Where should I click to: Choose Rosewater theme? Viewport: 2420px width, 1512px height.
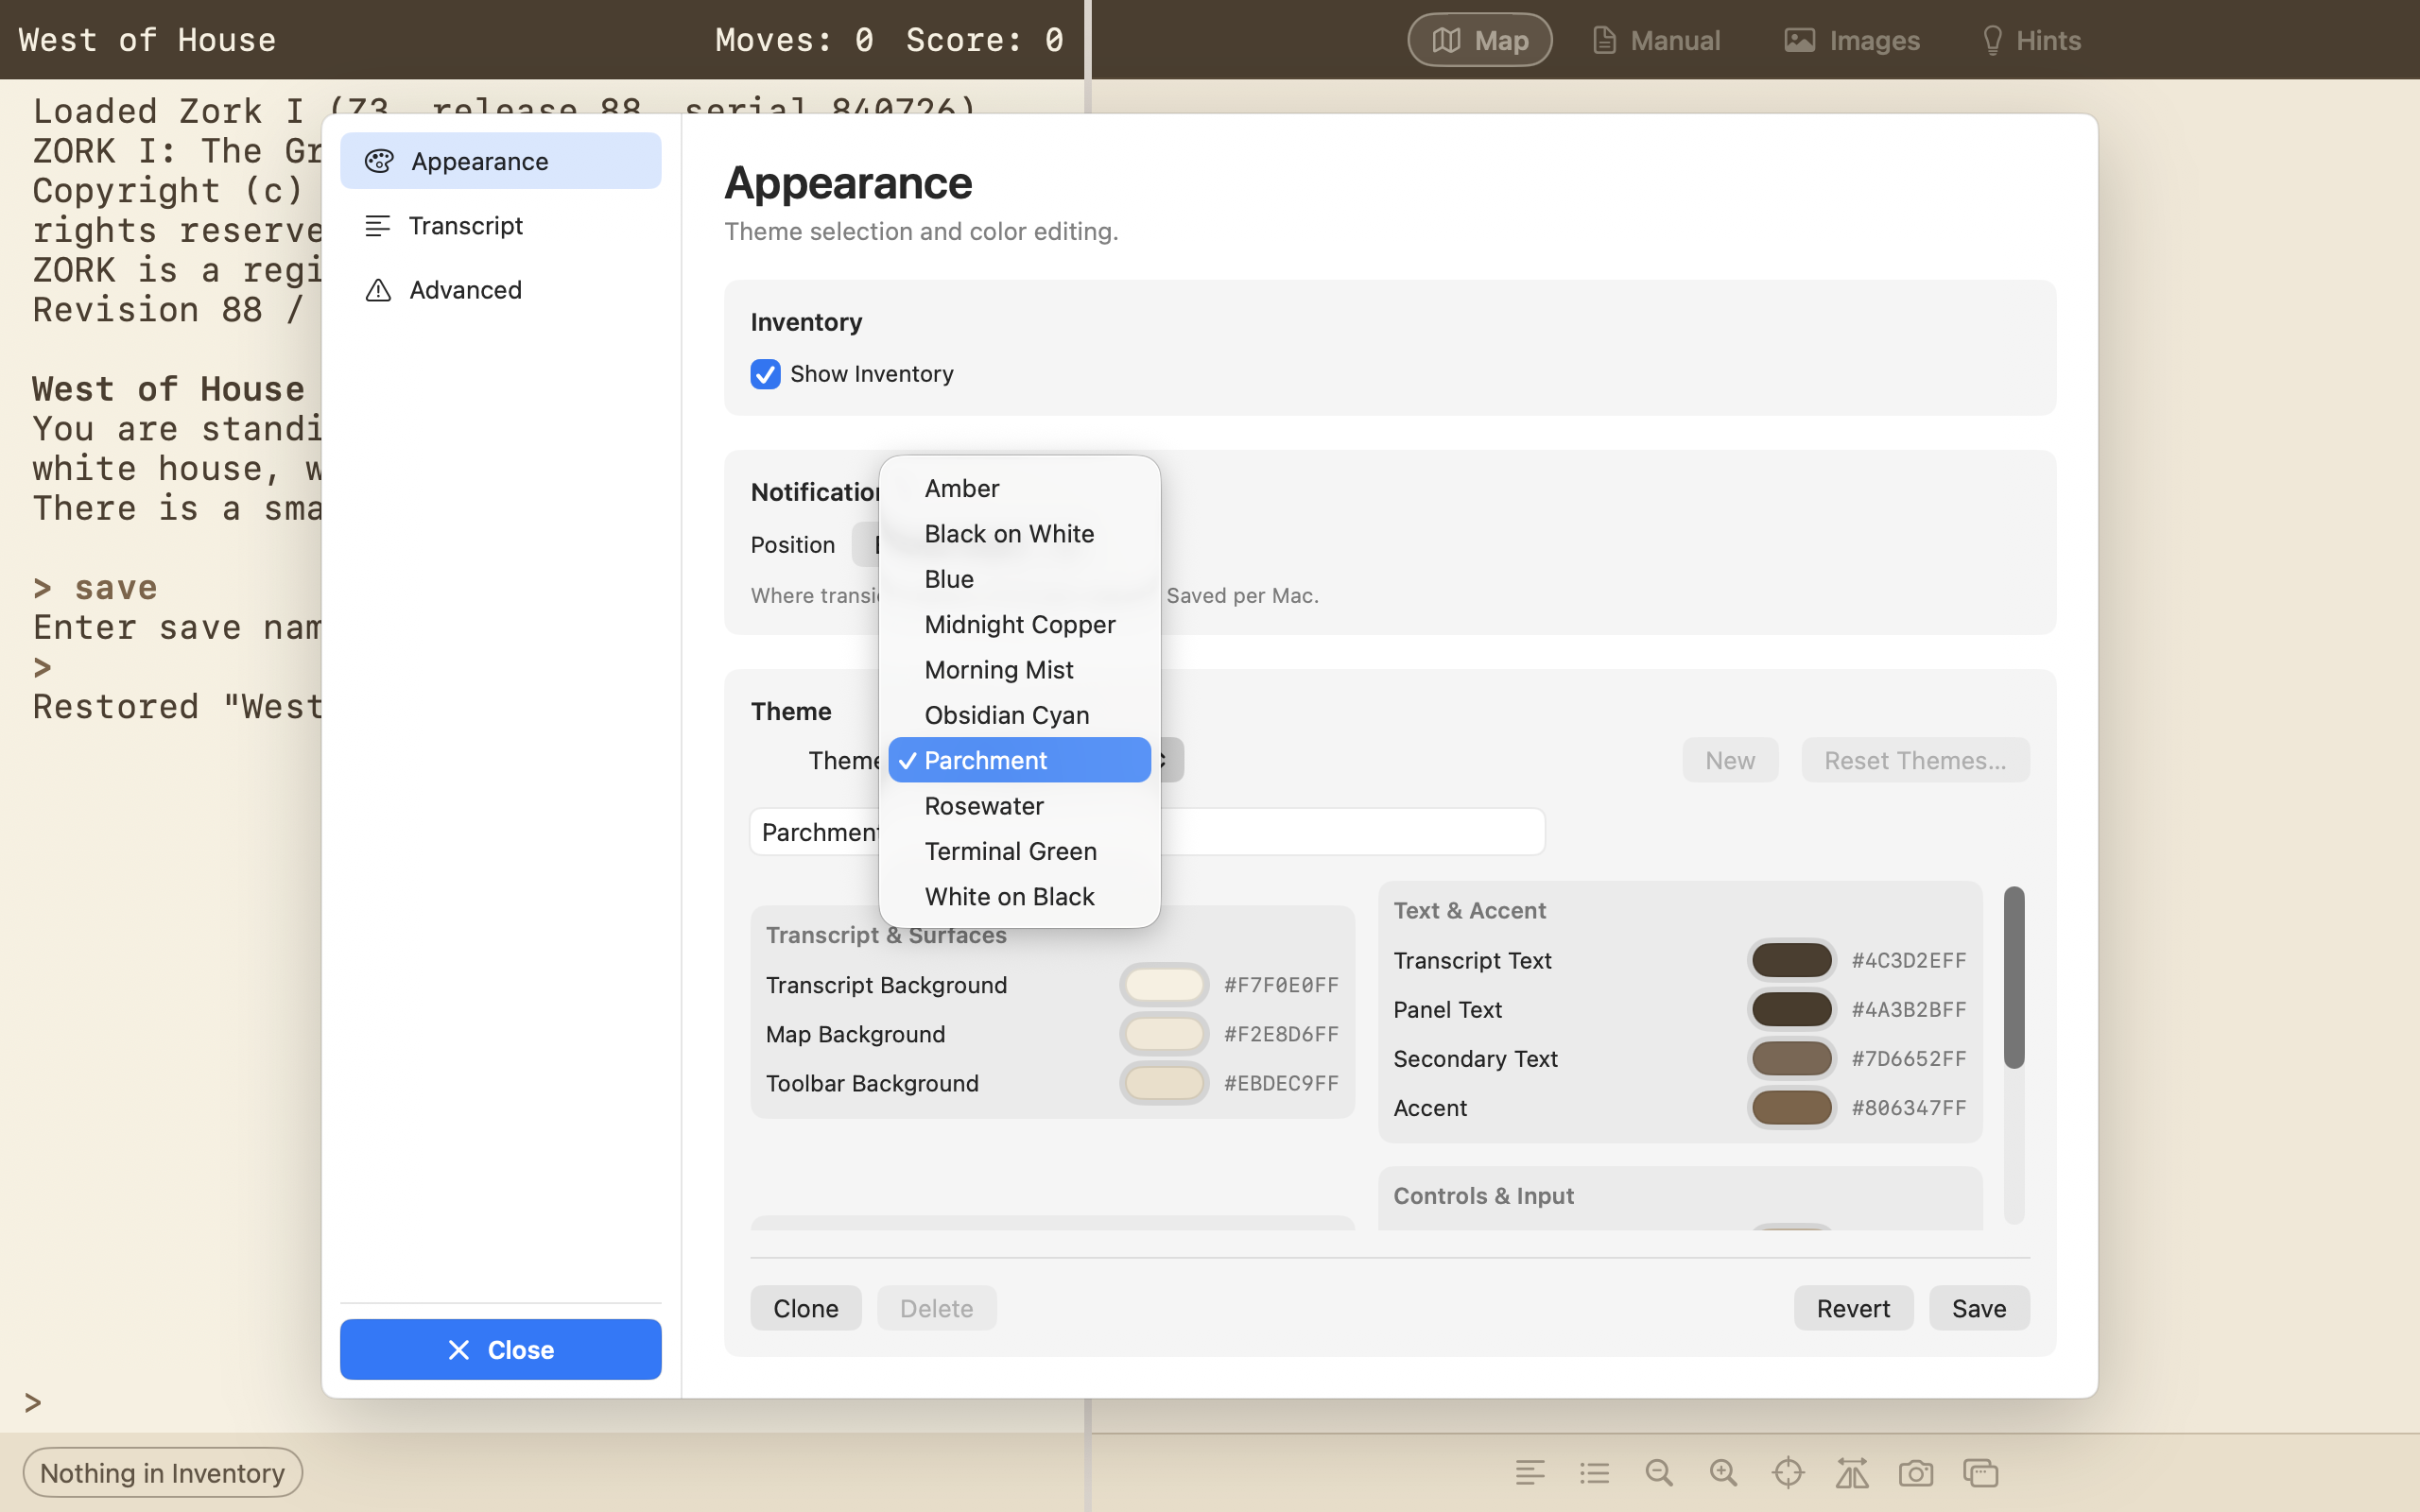point(1019,805)
